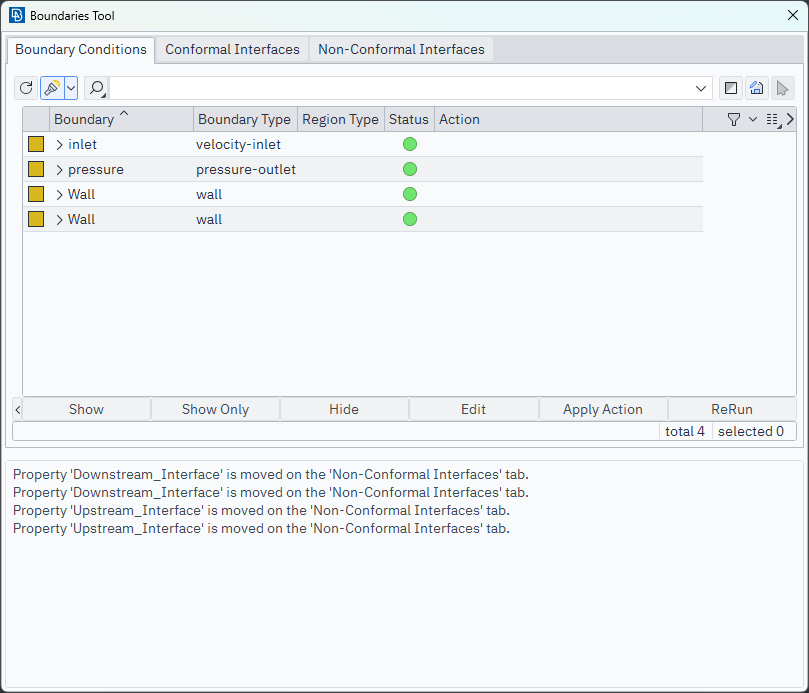The height and width of the screenshot is (693, 809).
Task: Open the Non-Conformal Interfaces tab
Action: click(x=401, y=49)
